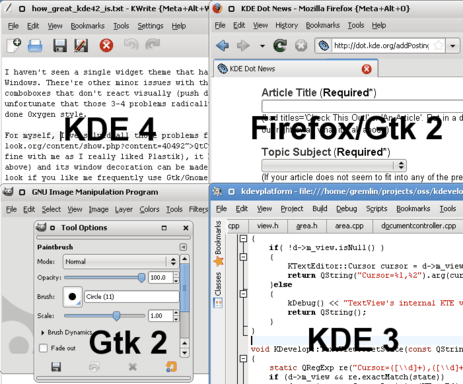Click the Bookmarks star icon in KDevelop sidebar
This screenshot has width=463, height=384.
click(218, 261)
